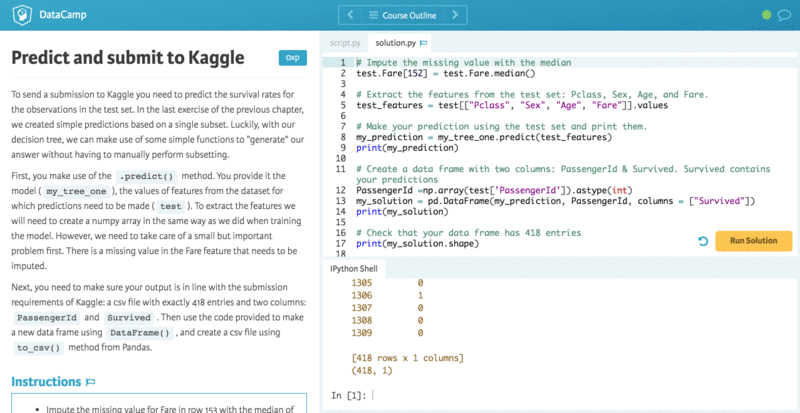
Task: Click print(my_solution.shape) on line 17
Action: point(417,244)
